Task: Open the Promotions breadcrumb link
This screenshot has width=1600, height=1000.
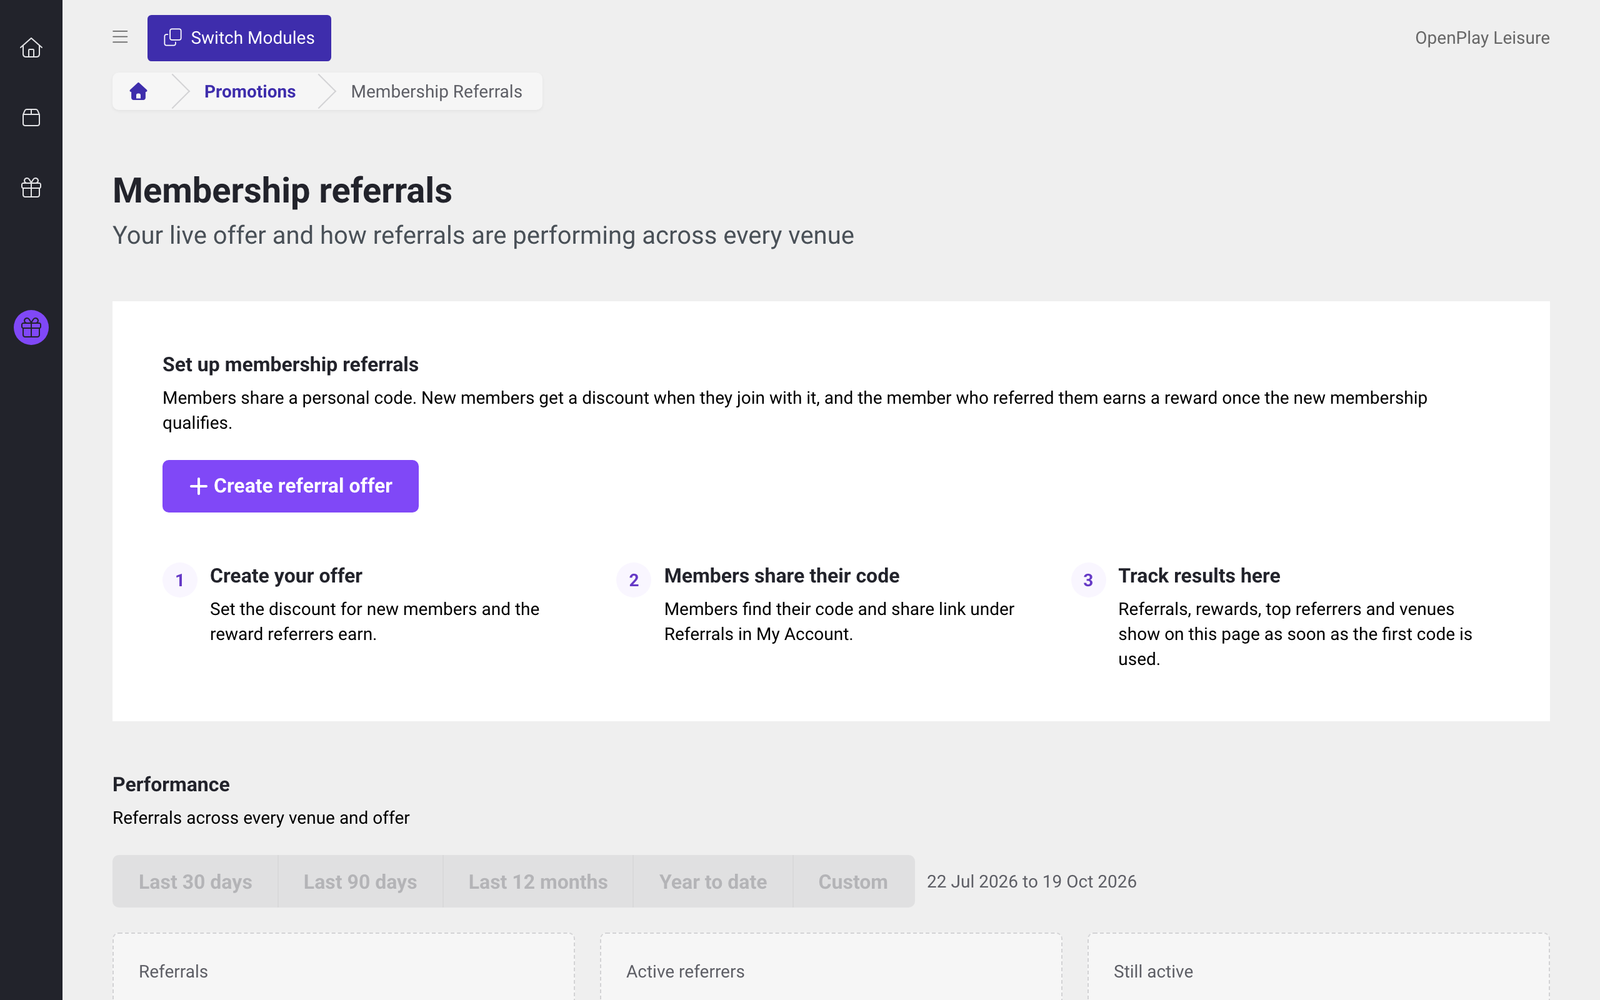Action: [x=250, y=92]
